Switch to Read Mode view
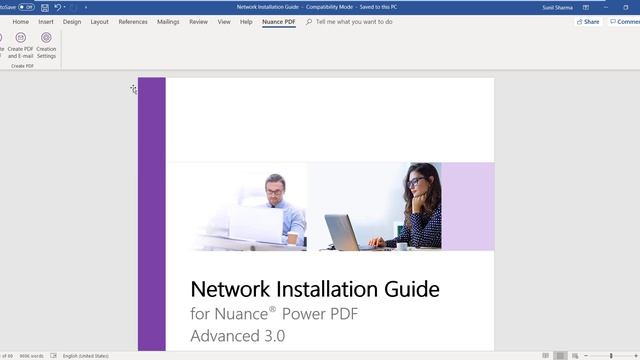 coord(546,356)
